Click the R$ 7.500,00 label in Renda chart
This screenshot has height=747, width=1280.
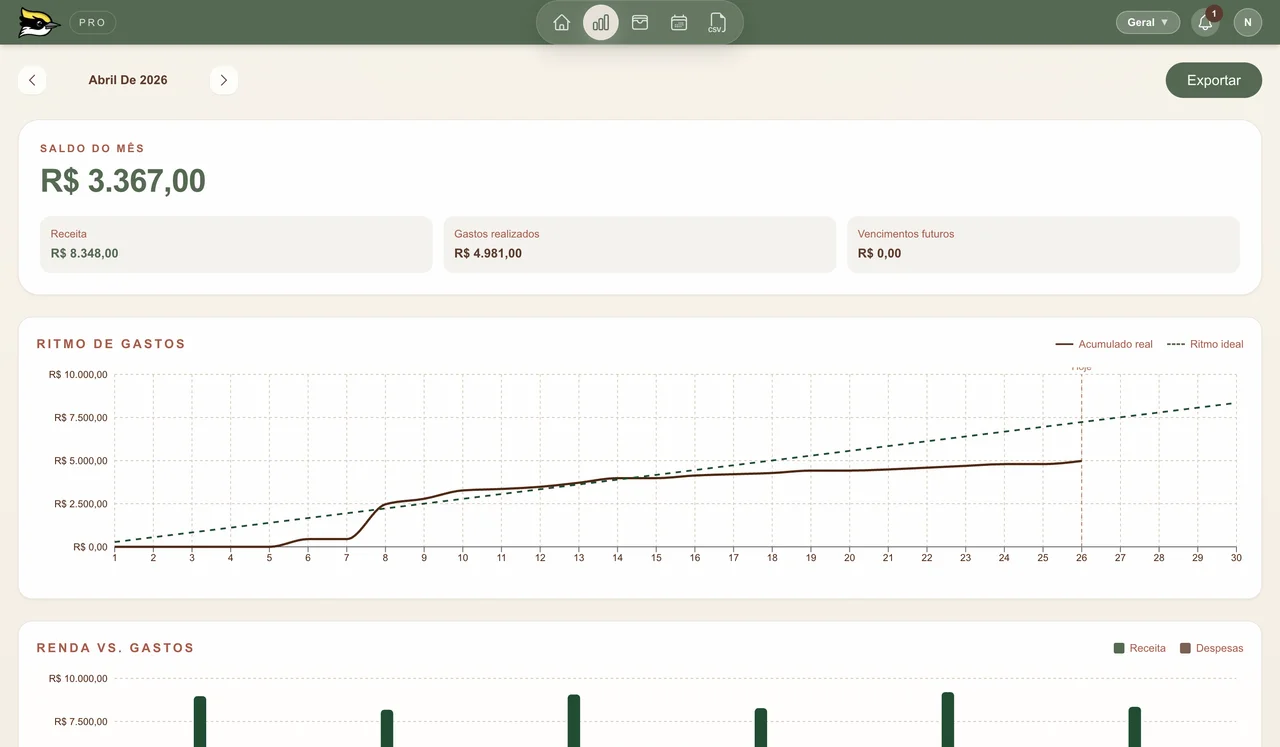[81, 722]
